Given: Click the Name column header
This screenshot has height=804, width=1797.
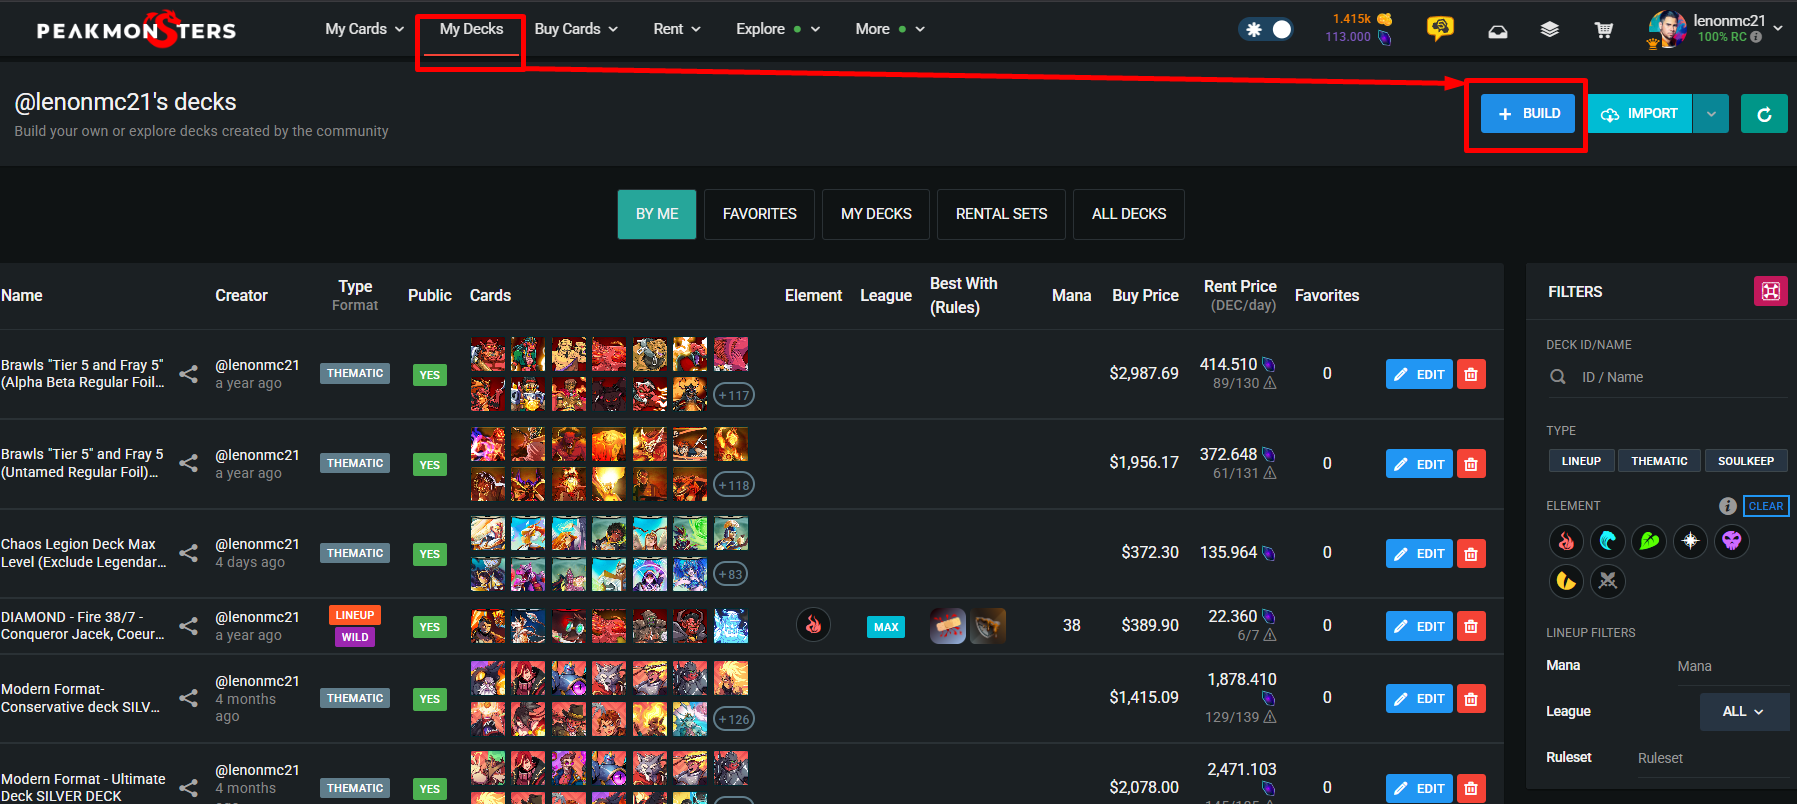Looking at the screenshot, I should coord(22,295).
